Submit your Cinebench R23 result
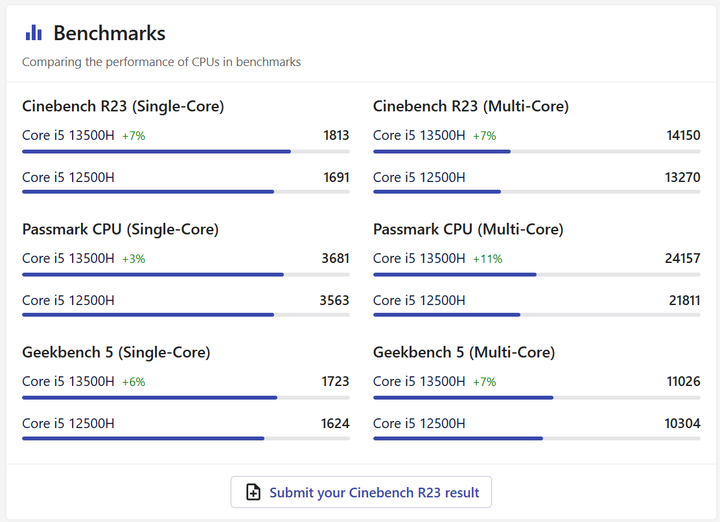720x522 pixels. click(x=361, y=492)
